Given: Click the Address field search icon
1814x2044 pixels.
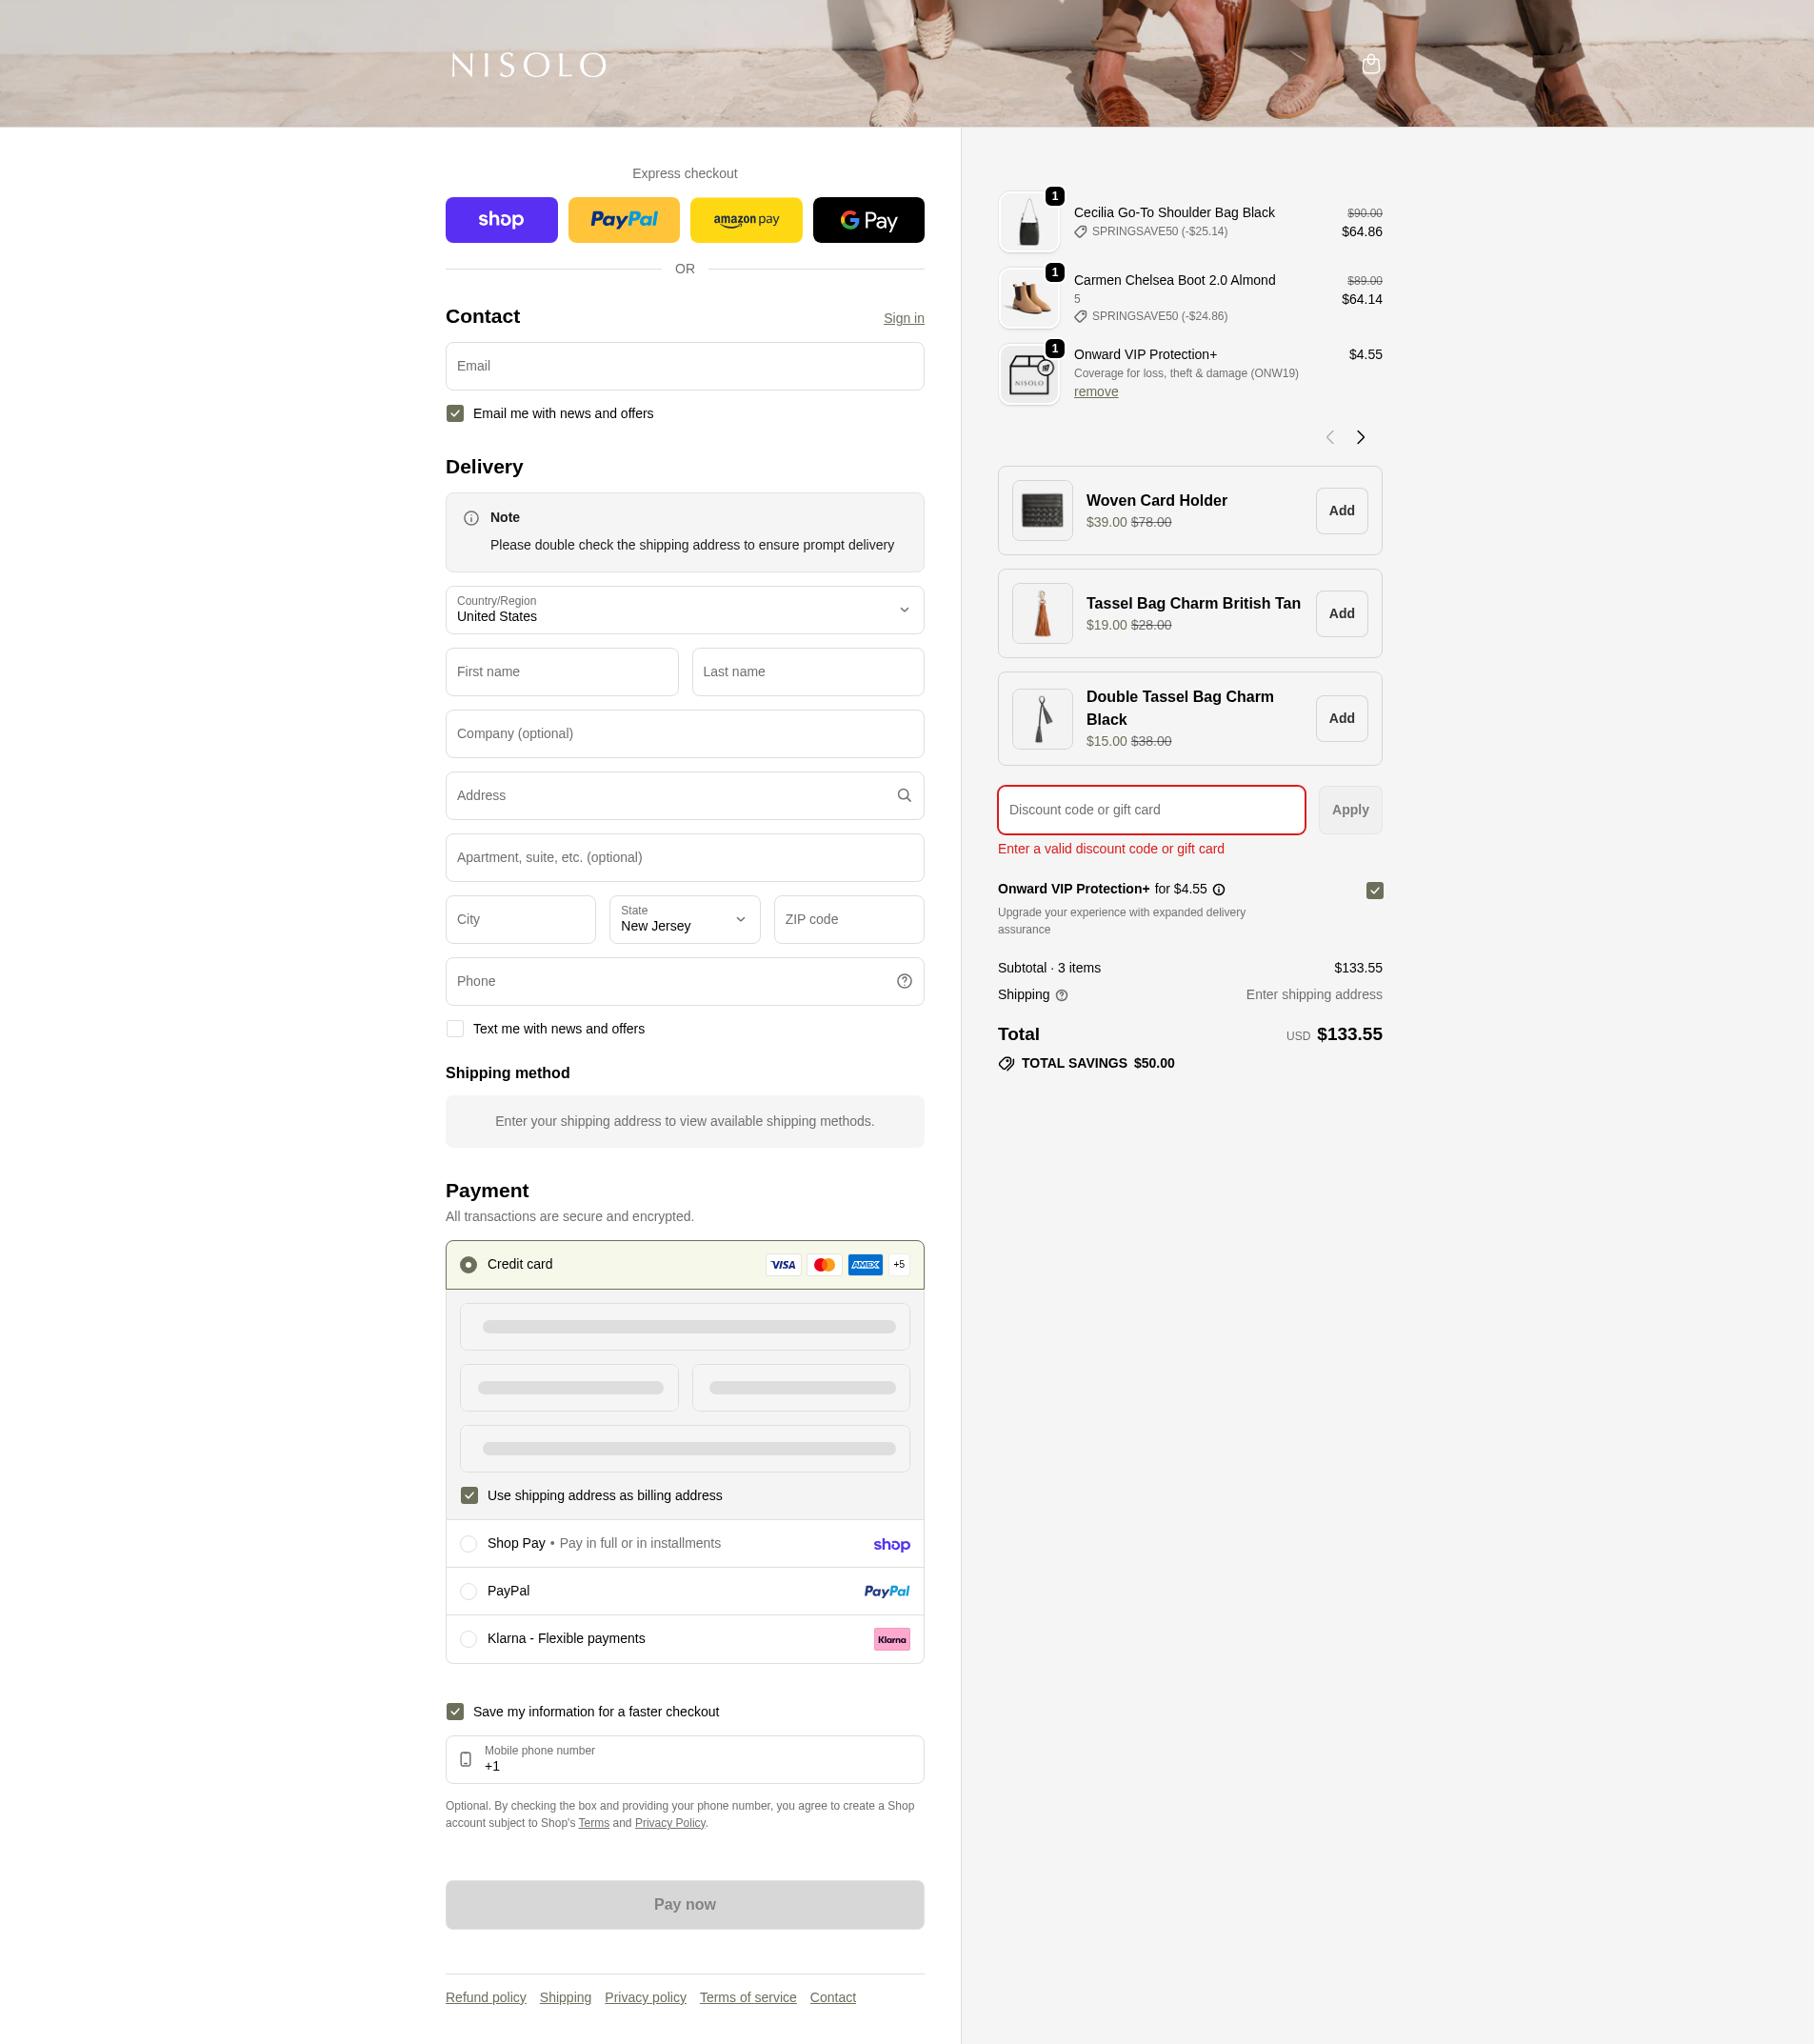Looking at the screenshot, I should click(903, 795).
